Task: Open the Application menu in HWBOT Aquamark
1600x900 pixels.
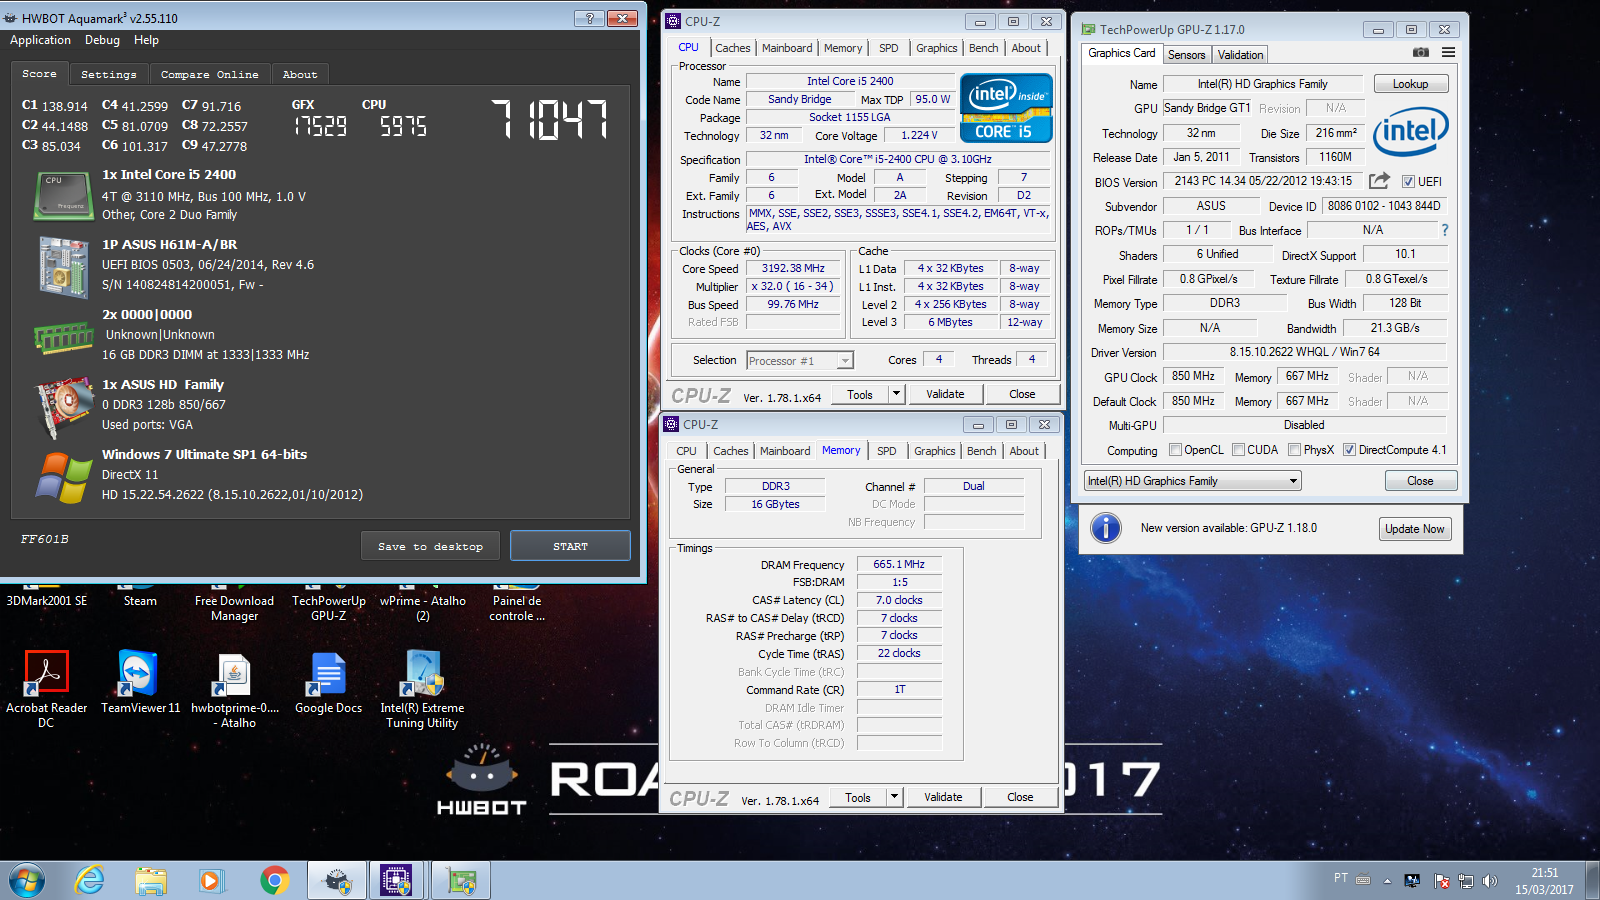Action: 40,40
